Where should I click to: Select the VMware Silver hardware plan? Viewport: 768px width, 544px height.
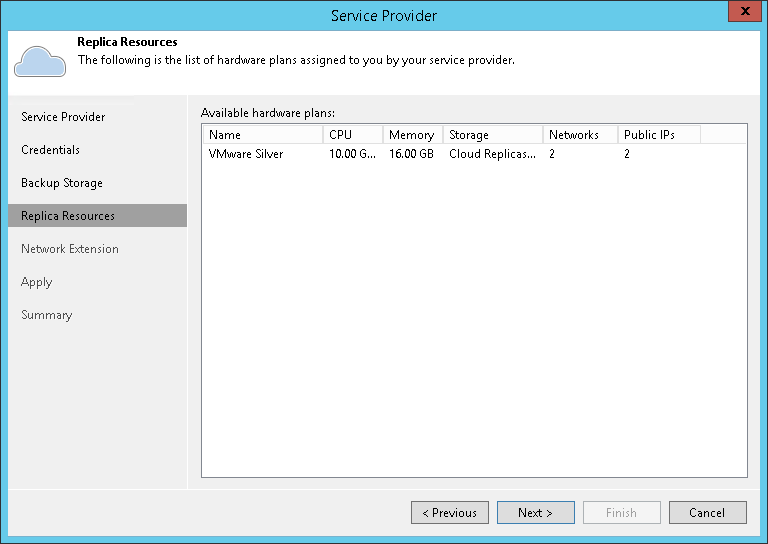point(246,154)
